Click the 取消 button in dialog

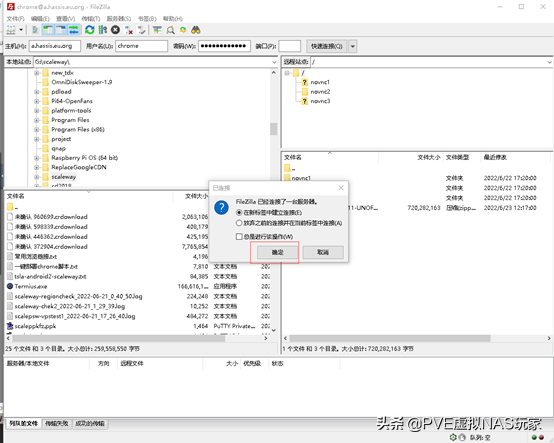pos(323,252)
